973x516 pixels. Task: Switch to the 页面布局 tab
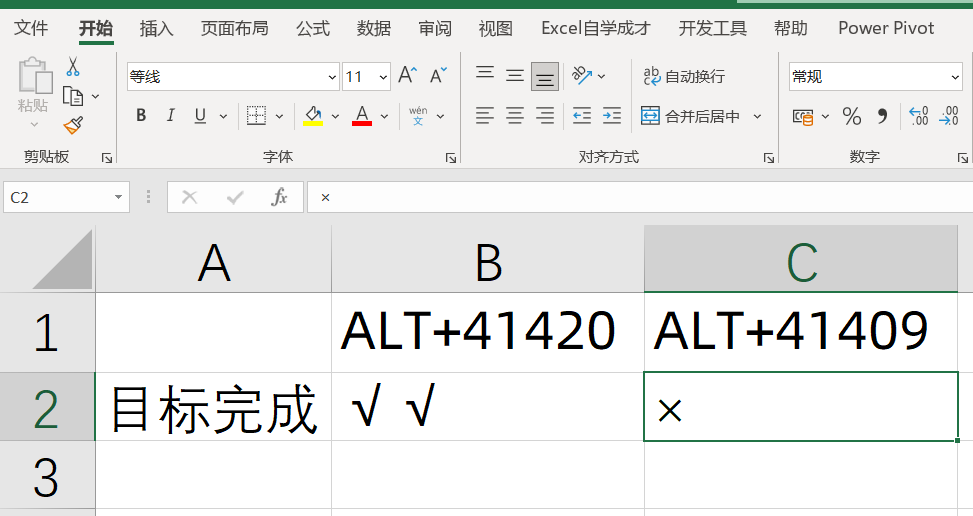click(235, 28)
